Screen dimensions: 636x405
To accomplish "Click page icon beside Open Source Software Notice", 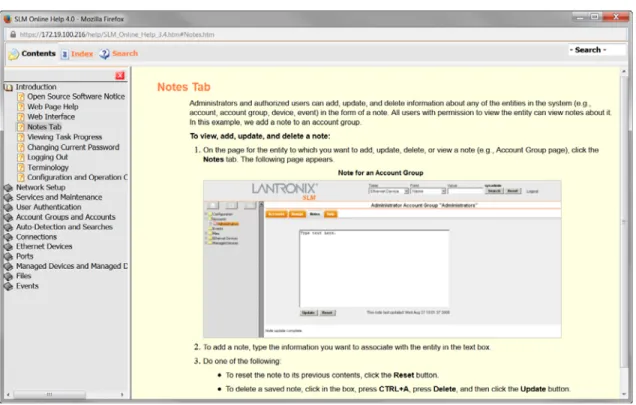I will click(21, 97).
